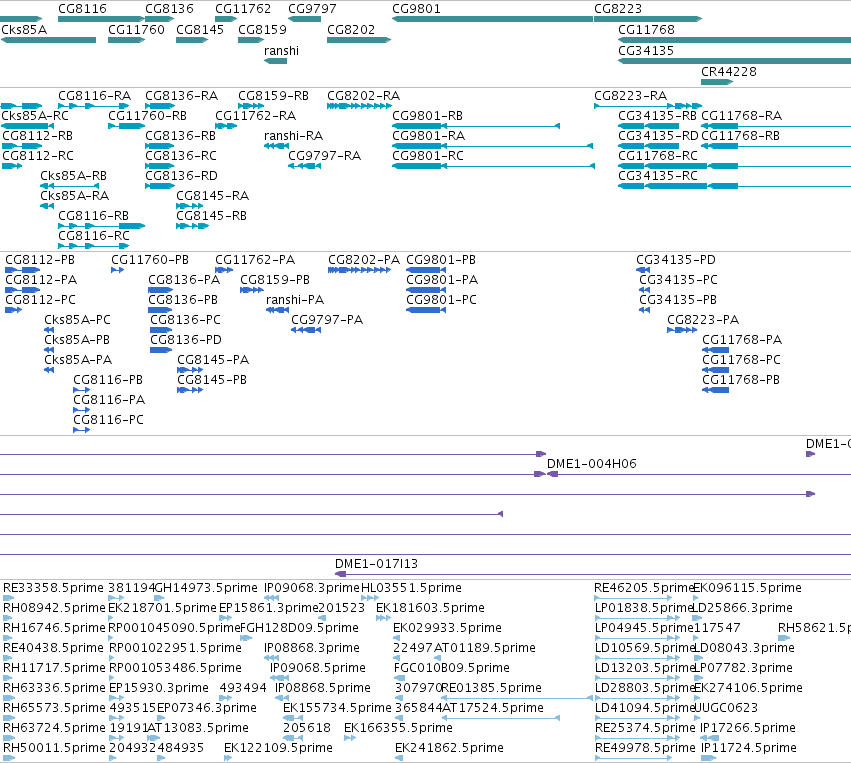Select the CG8202 gene bar
Viewport: 851px width, 763px height.
coord(359,40)
